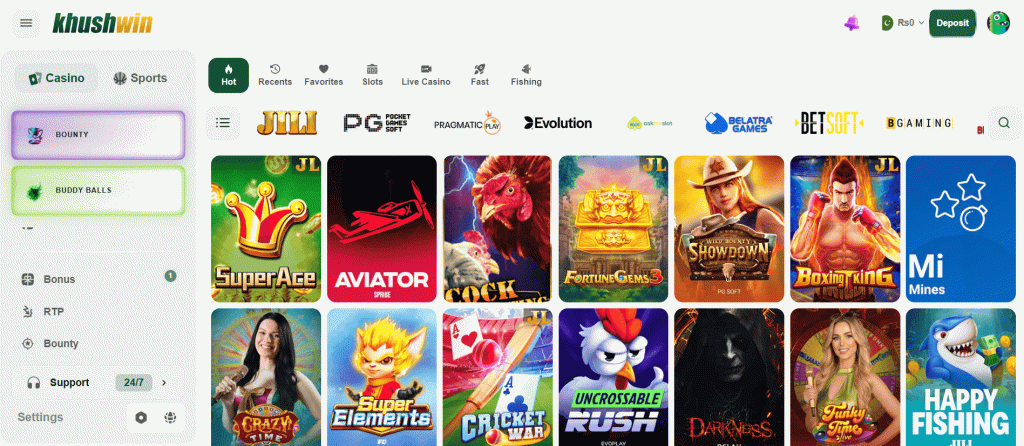Open the Funky Time game
Screen dimensions: 1024x446
(x=845, y=377)
